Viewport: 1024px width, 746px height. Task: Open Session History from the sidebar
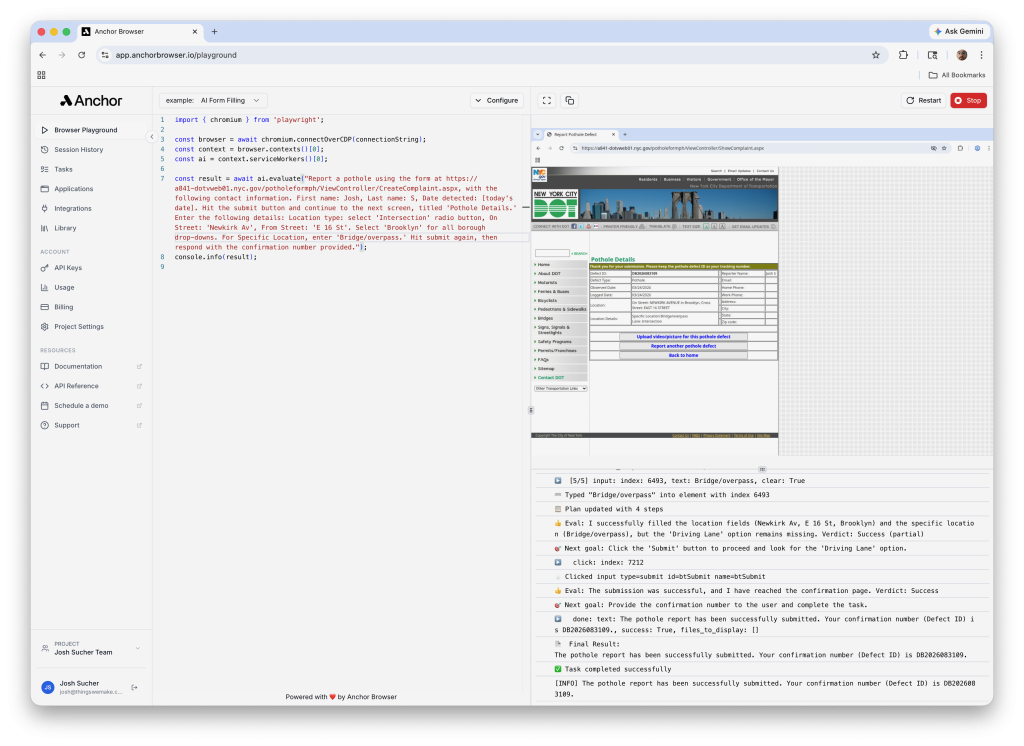coord(78,150)
